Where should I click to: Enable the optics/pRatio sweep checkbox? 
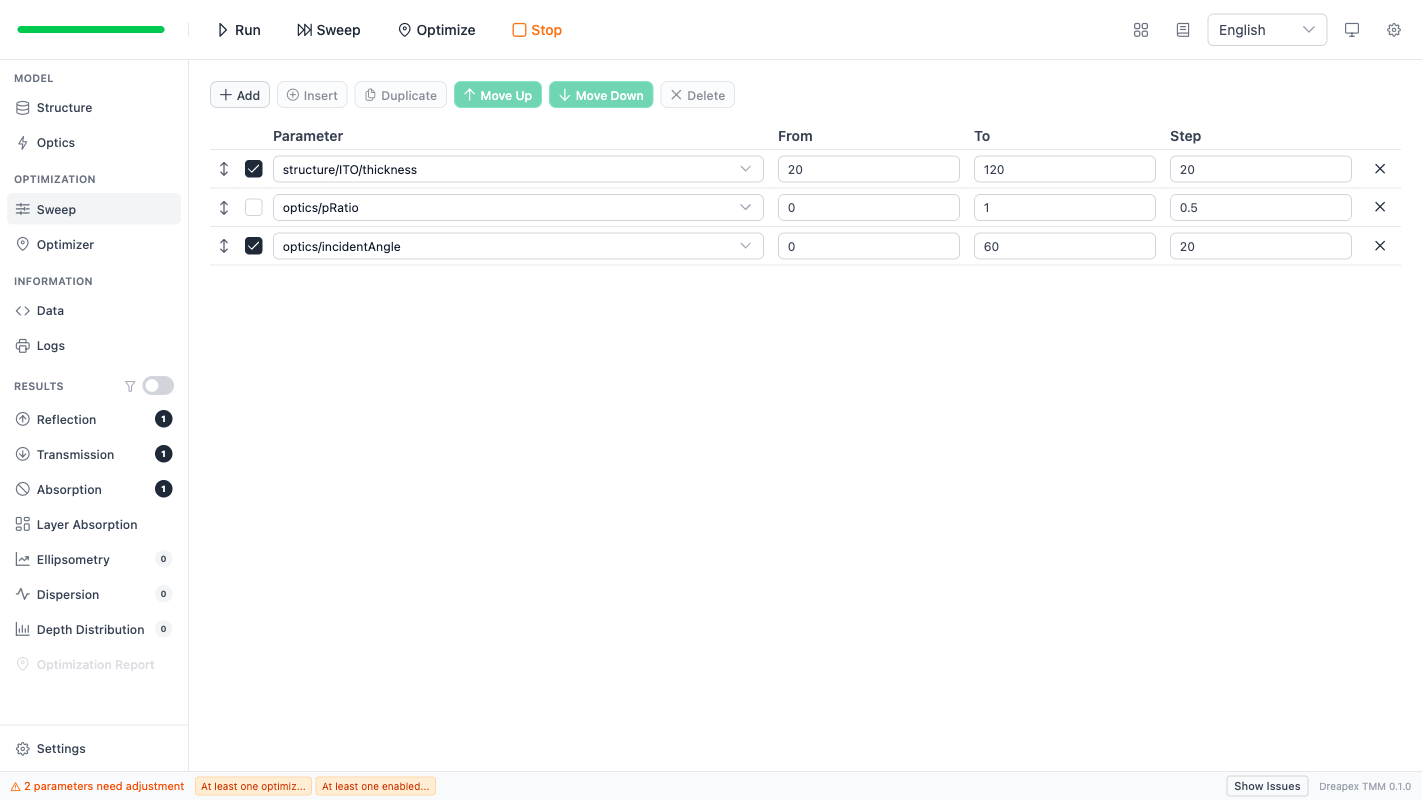[x=254, y=207]
